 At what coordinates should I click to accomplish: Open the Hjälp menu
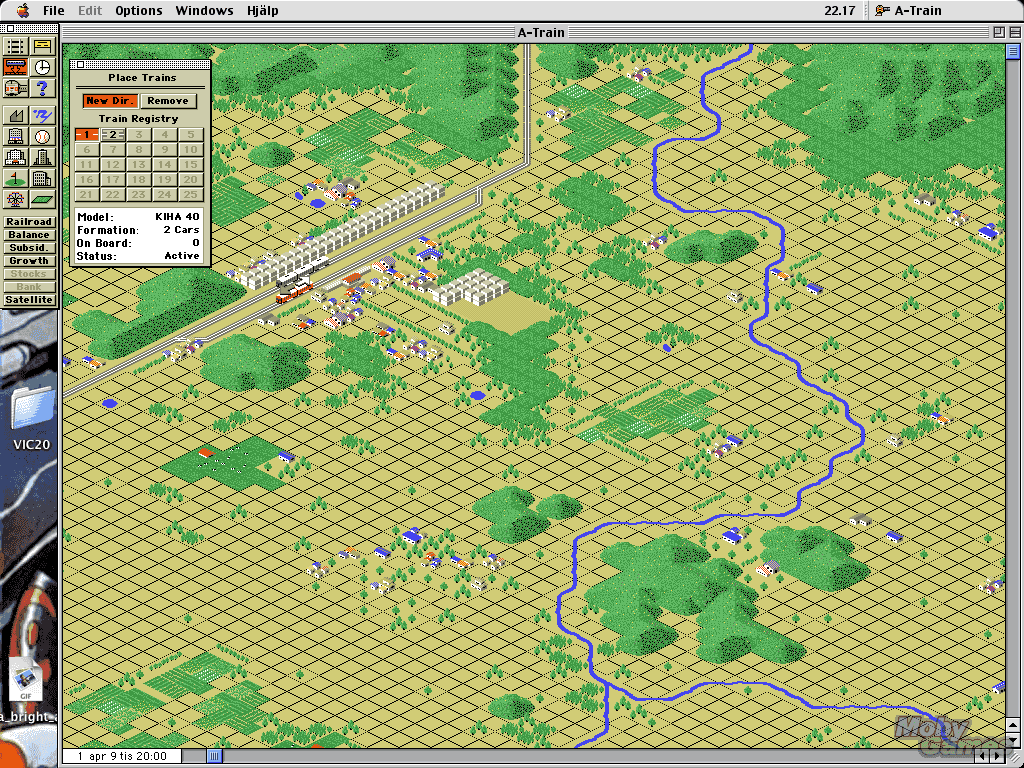coord(263,10)
